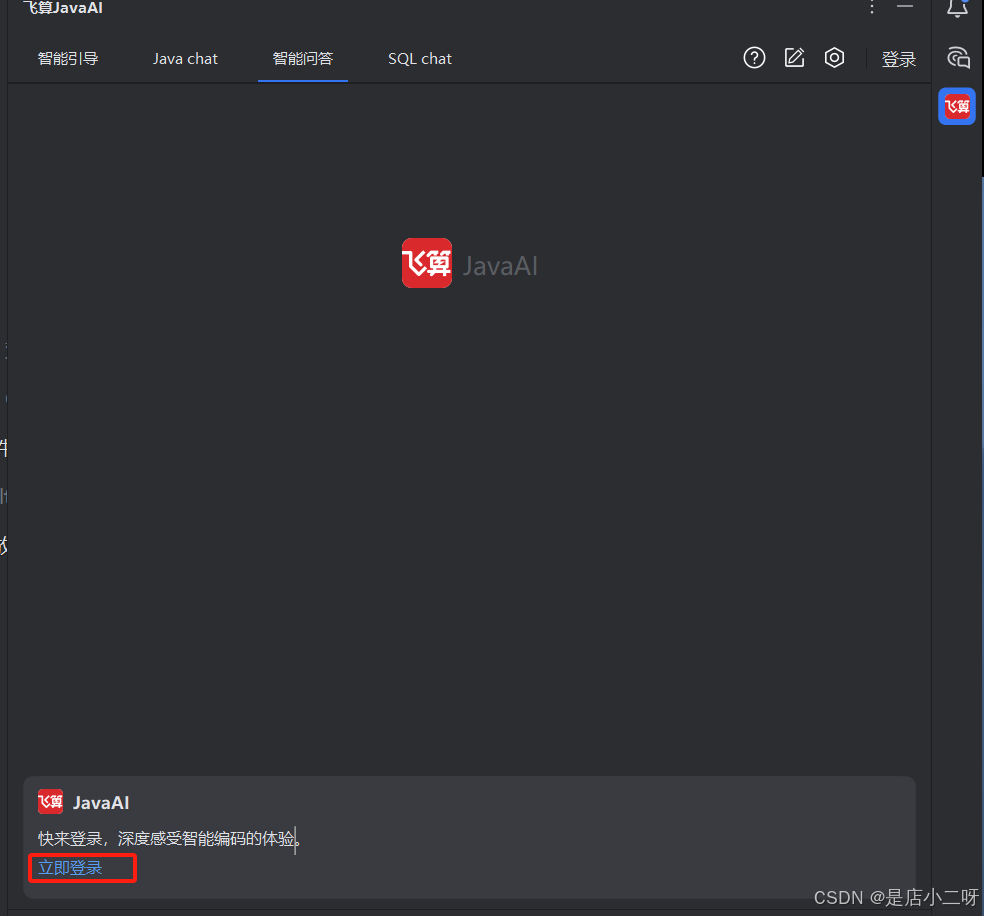Open the vertical three-dot options menu
This screenshot has height=916, width=984.
(x=872, y=8)
